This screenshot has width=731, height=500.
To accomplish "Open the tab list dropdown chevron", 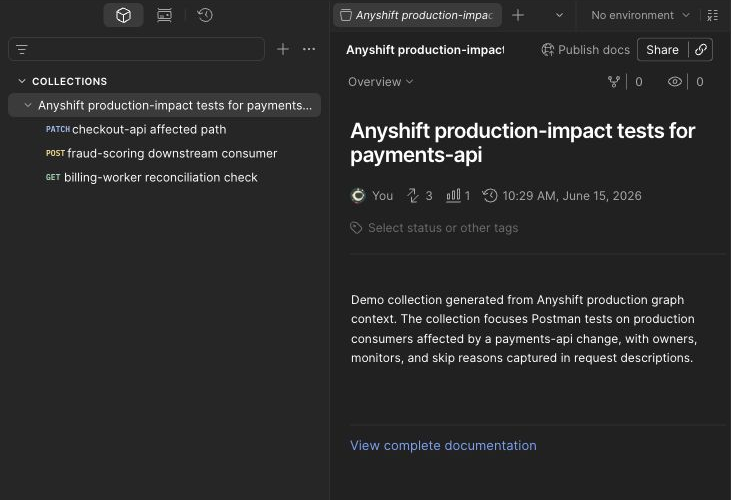I will click(x=559, y=15).
